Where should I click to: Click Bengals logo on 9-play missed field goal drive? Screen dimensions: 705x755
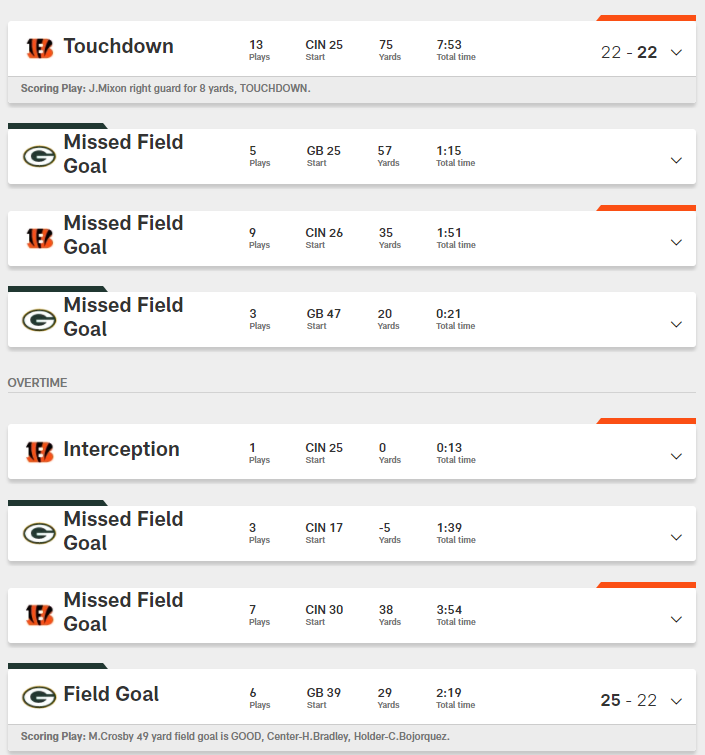pyautogui.click(x=40, y=237)
